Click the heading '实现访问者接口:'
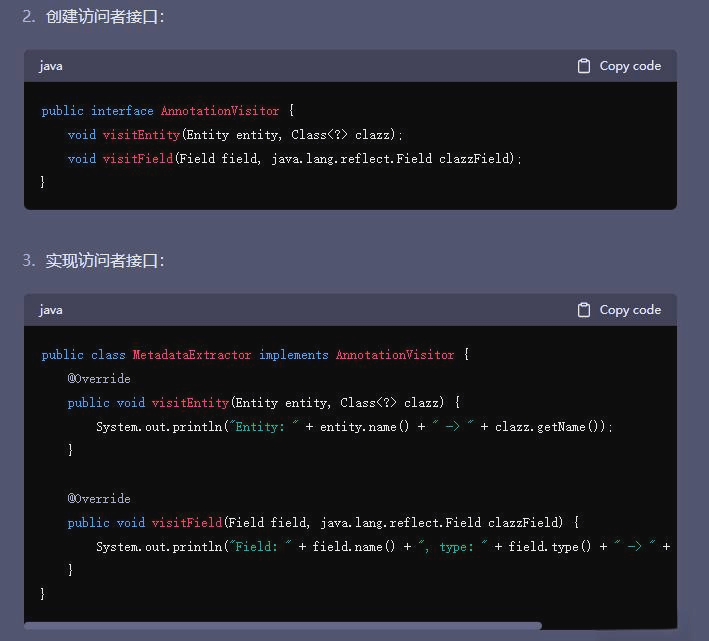This screenshot has height=641, width=709. 105,261
